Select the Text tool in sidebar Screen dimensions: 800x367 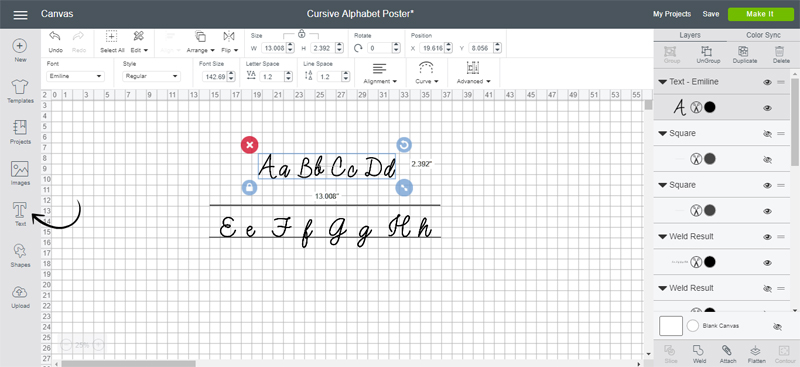pos(20,214)
